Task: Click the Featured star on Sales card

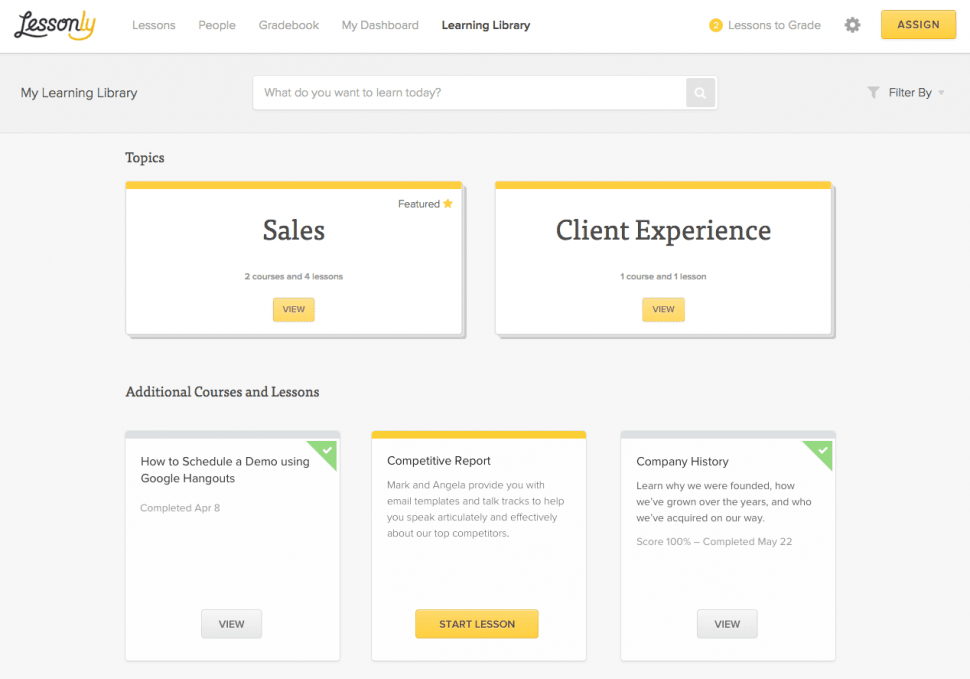Action: pyautogui.click(x=448, y=204)
